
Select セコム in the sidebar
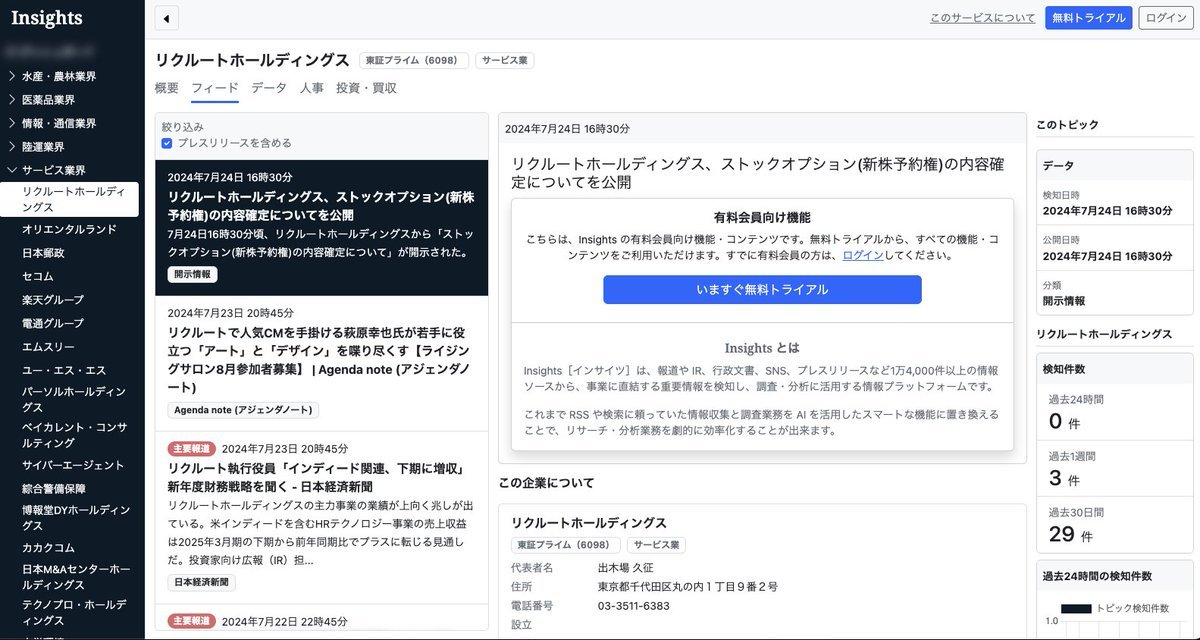38,276
